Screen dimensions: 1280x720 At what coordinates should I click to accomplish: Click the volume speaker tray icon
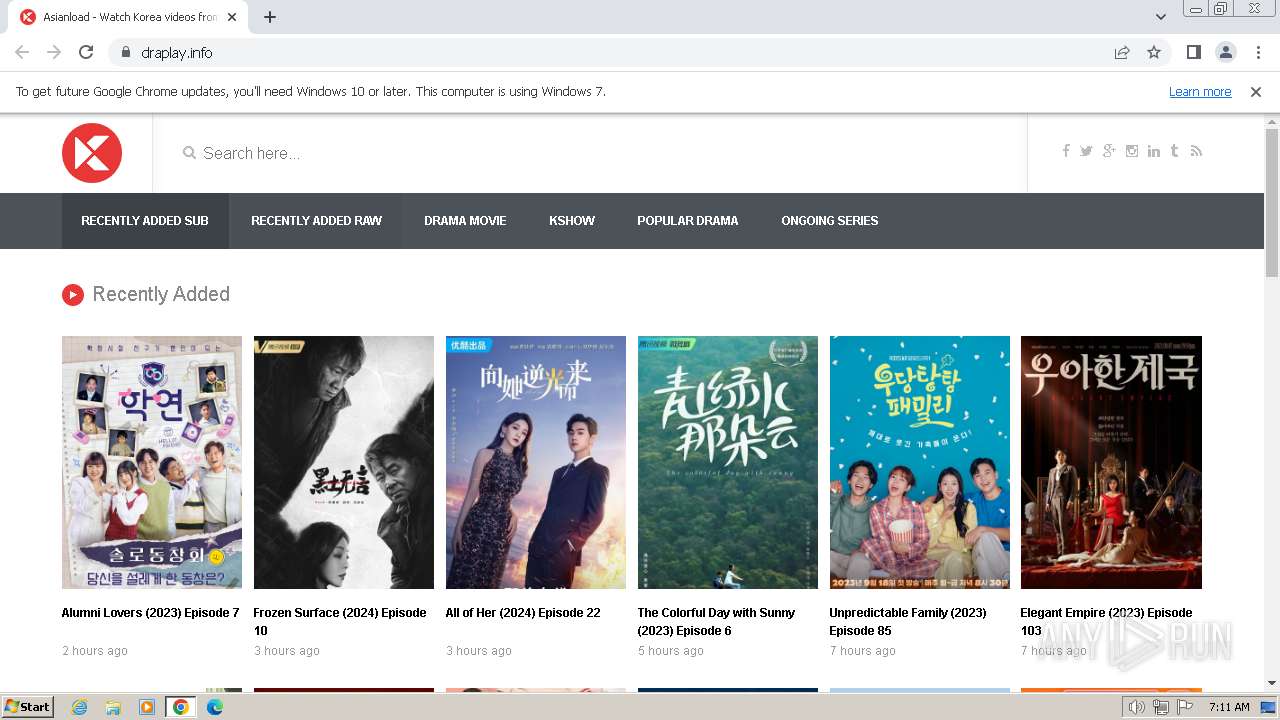click(x=1137, y=707)
